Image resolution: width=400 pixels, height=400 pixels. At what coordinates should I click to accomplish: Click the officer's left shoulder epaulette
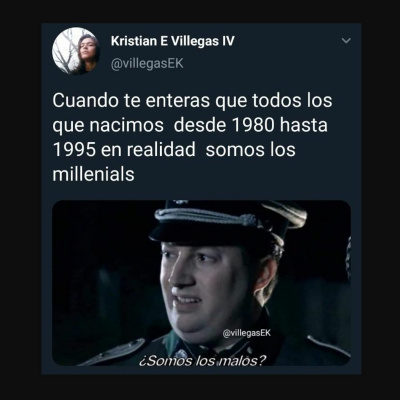point(328,345)
